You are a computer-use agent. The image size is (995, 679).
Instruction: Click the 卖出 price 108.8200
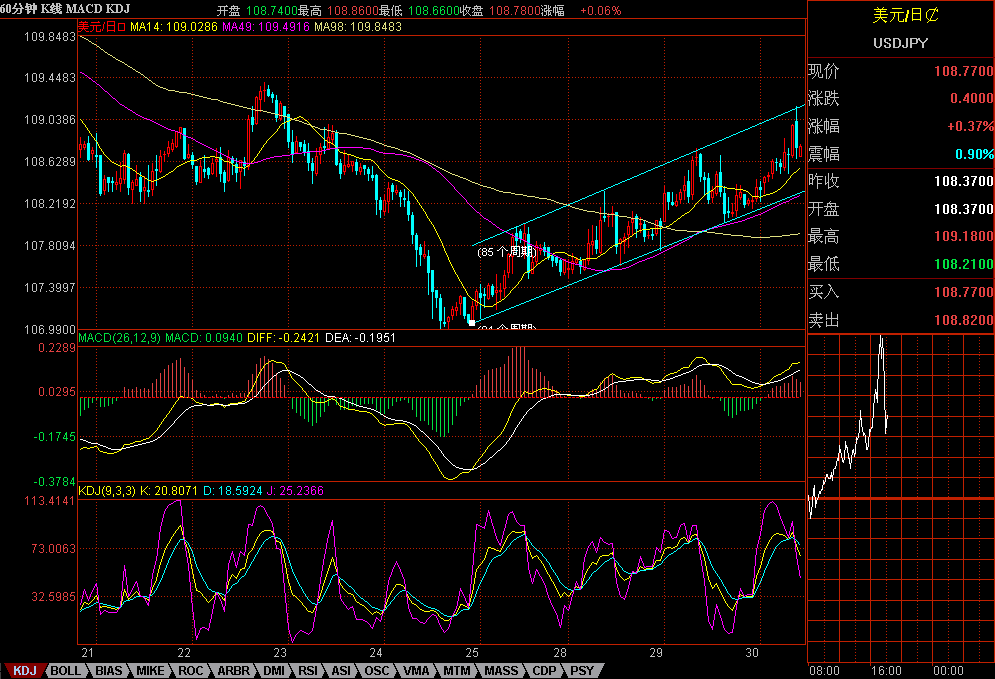(965, 318)
